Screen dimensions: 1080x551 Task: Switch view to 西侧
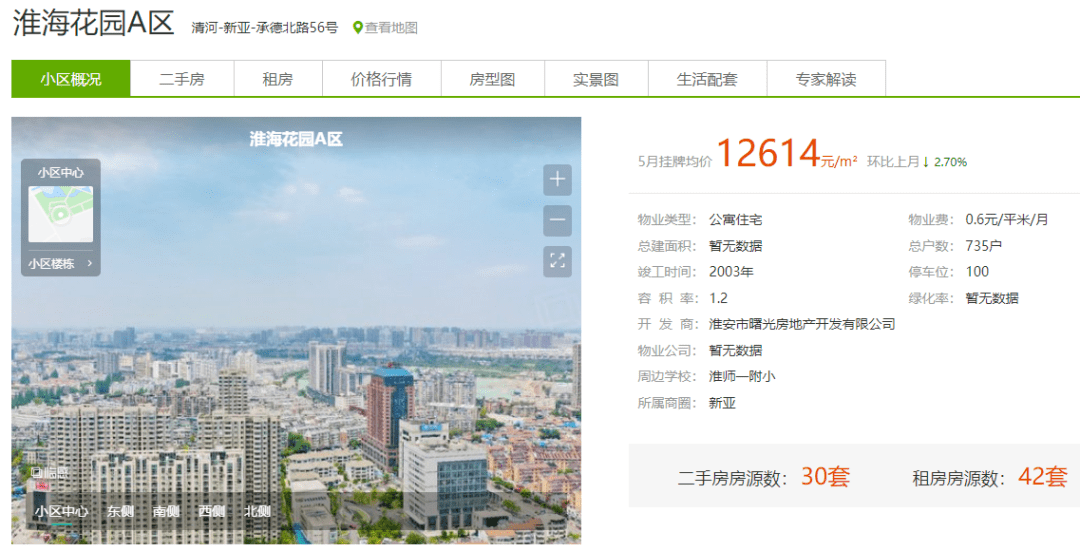coord(211,512)
